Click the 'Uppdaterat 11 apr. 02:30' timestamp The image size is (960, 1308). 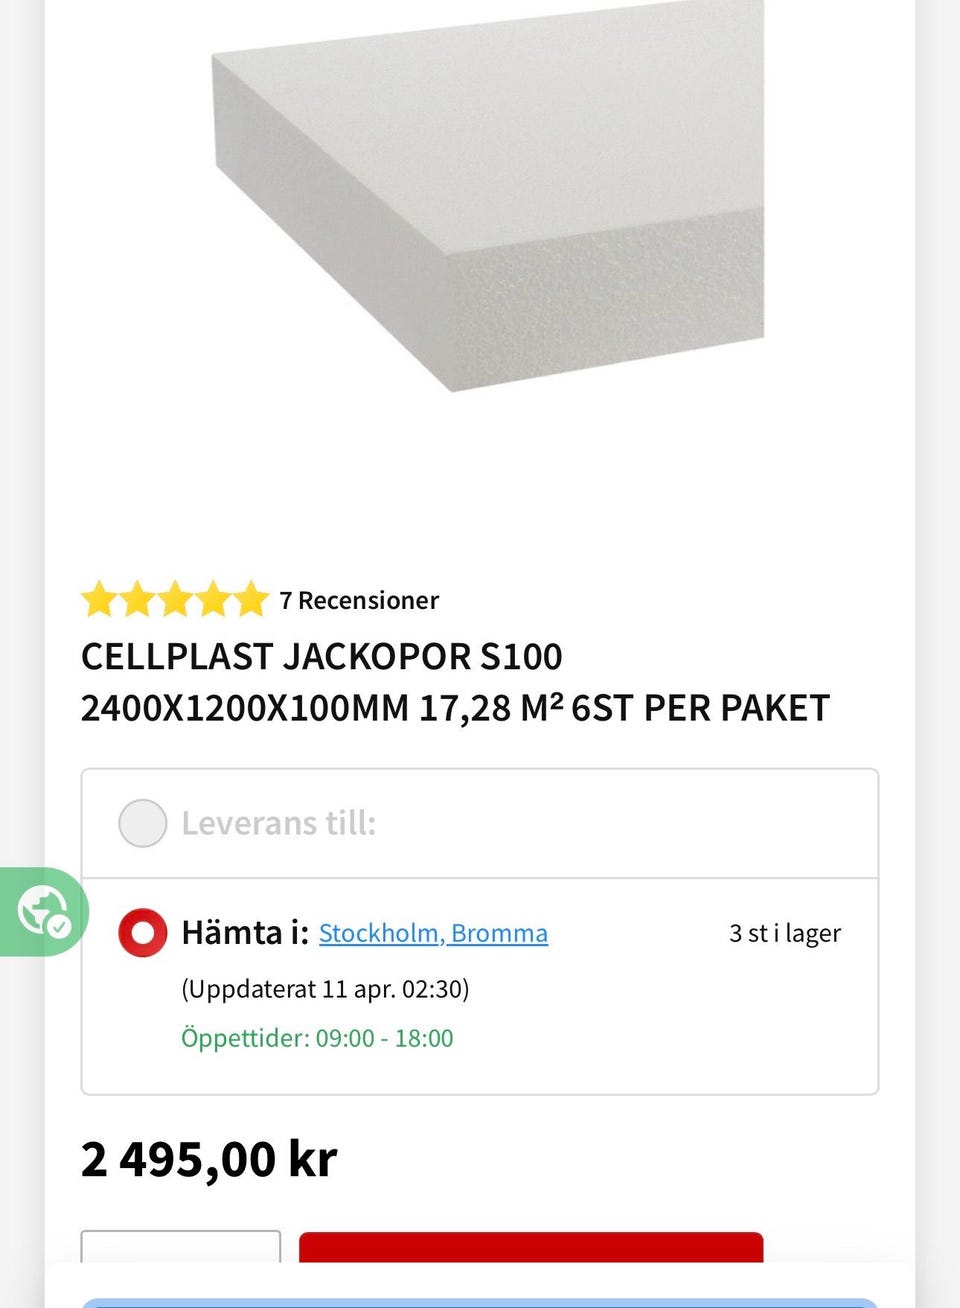point(325,989)
